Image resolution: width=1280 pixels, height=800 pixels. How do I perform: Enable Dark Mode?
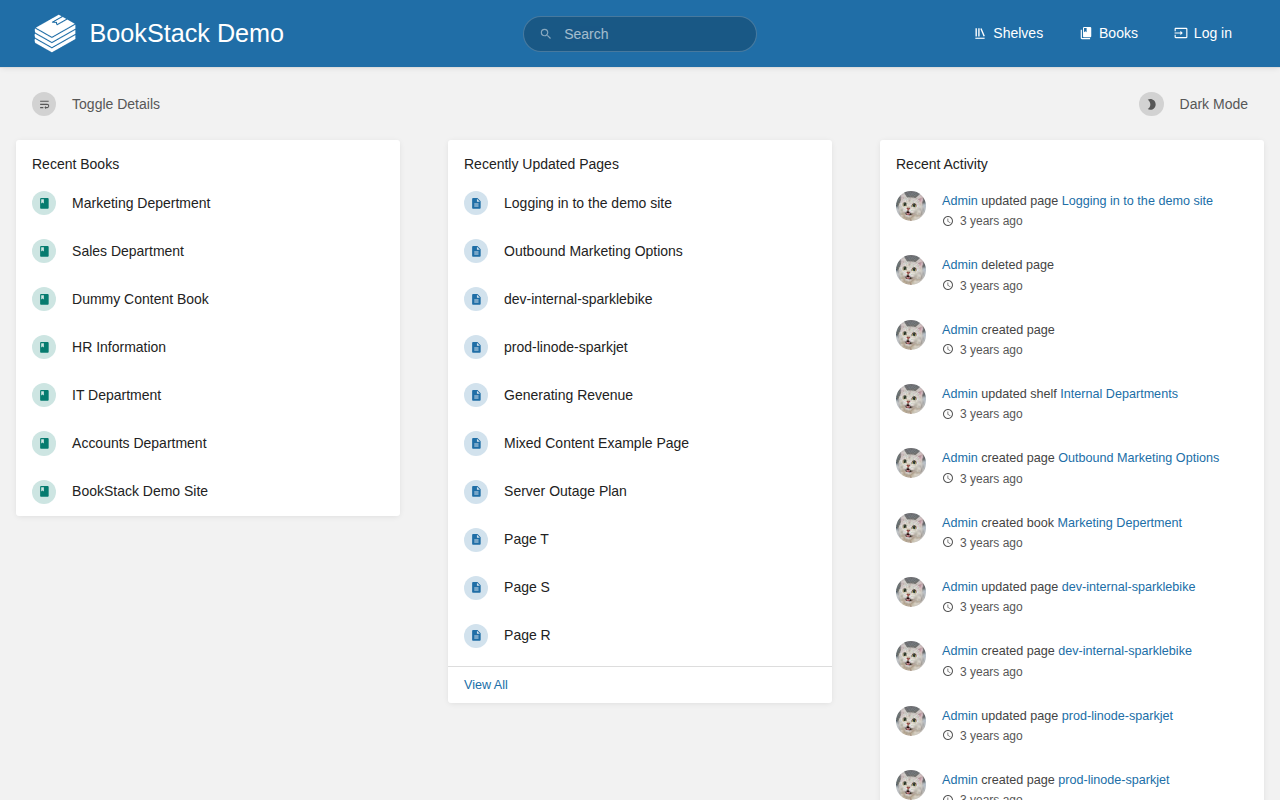pos(1213,103)
